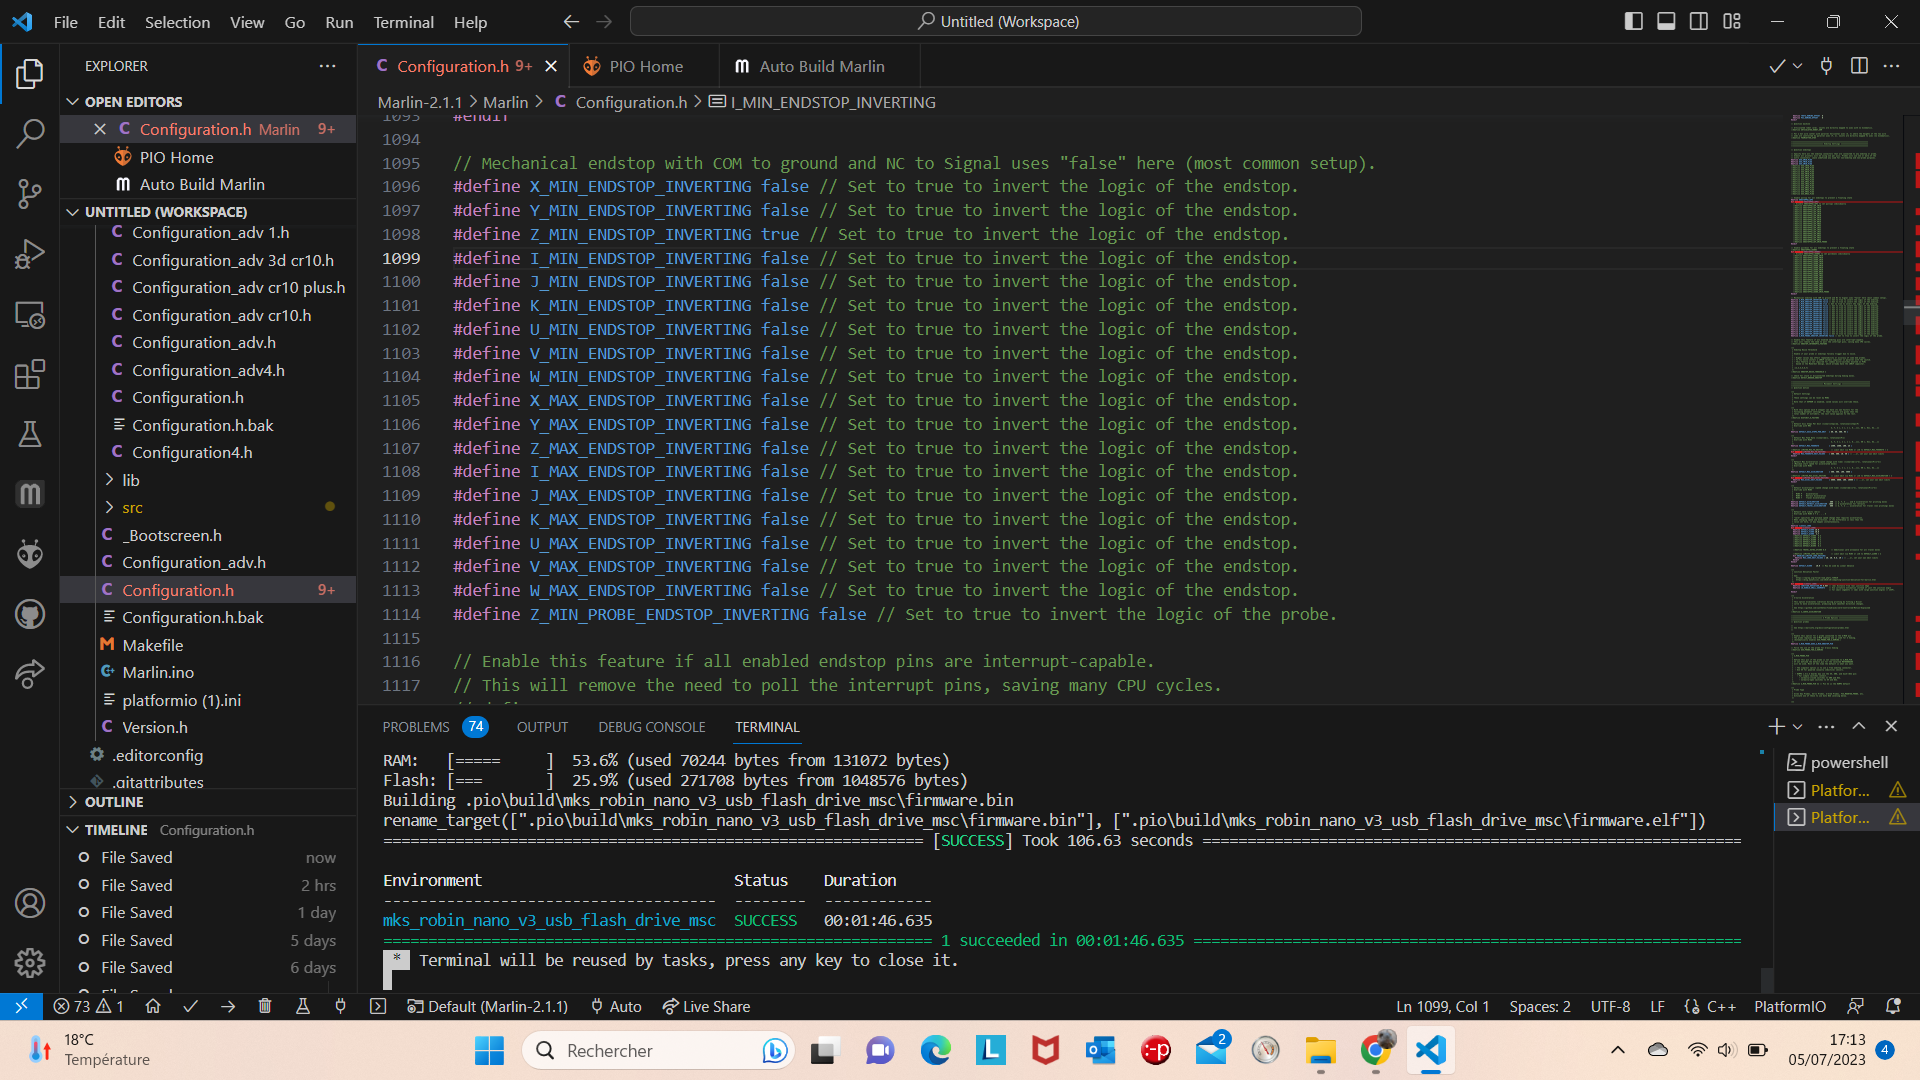
Task: Open the Extensions view icon
Action: tap(30, 375)
